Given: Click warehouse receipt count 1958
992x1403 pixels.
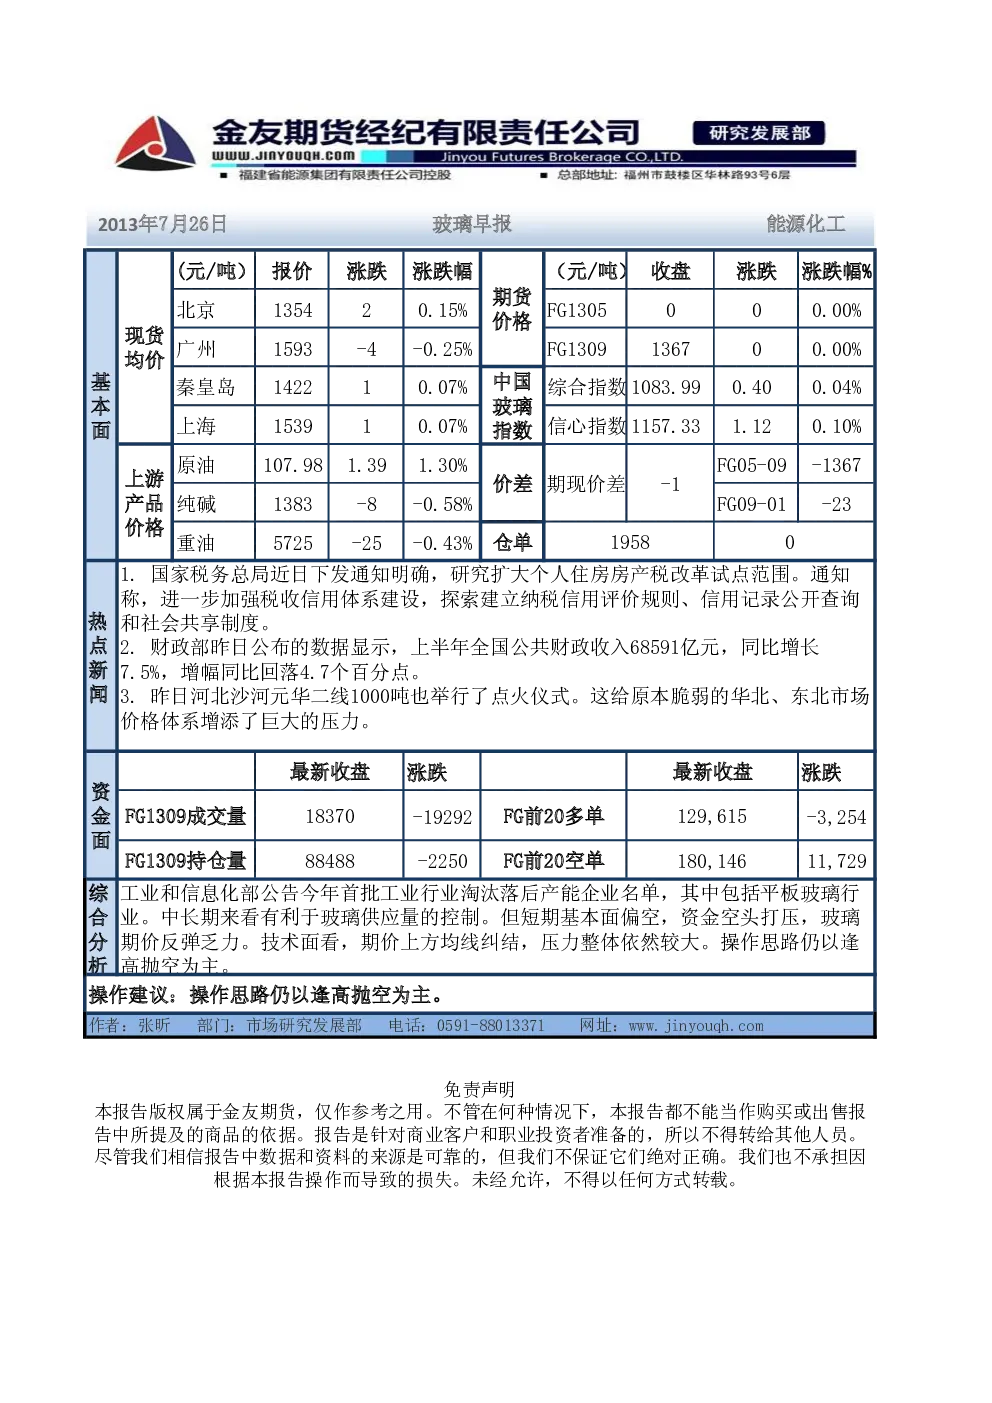Looking at the screenshot, I should point(630,542).
